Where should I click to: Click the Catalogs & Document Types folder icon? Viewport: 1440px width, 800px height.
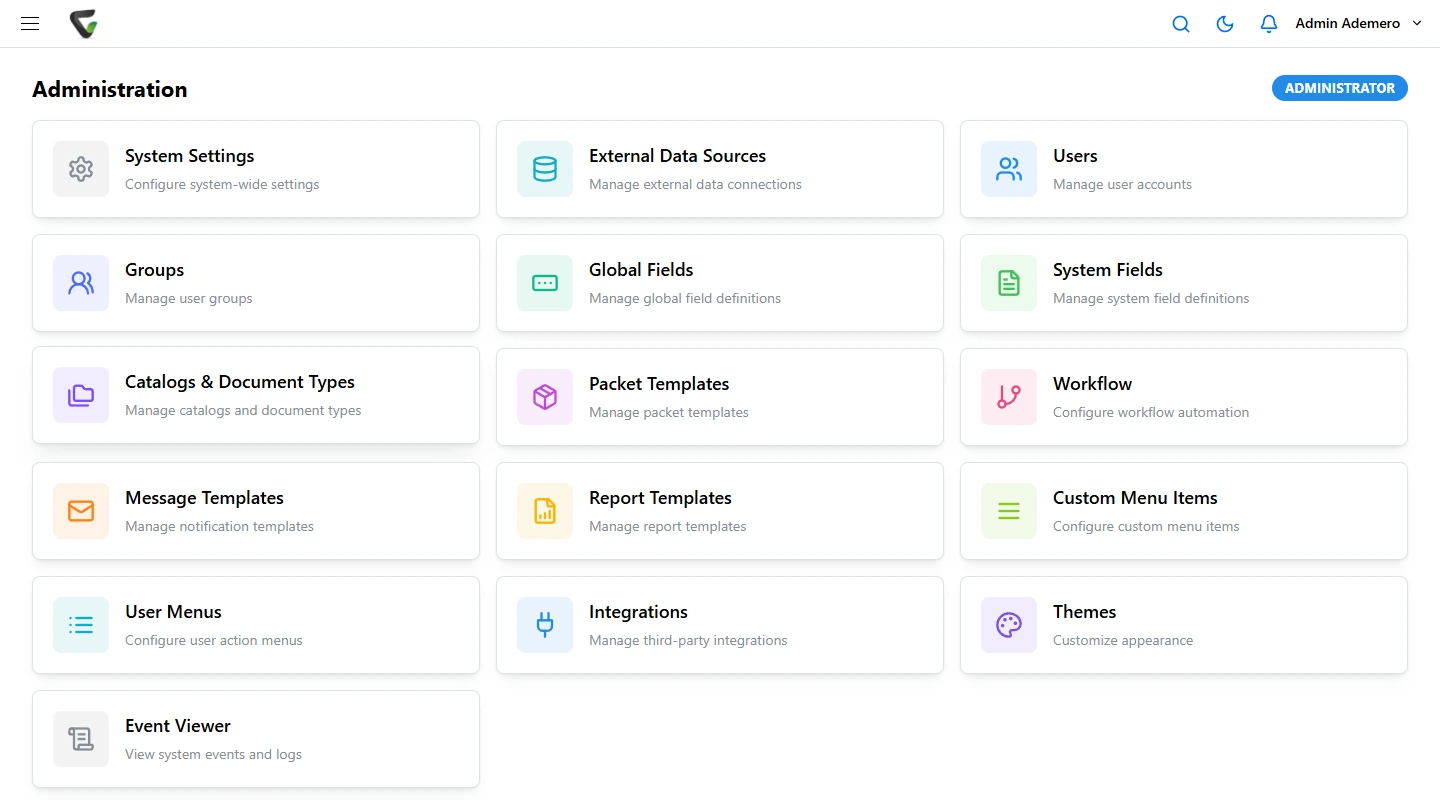[x=81, y=395]
